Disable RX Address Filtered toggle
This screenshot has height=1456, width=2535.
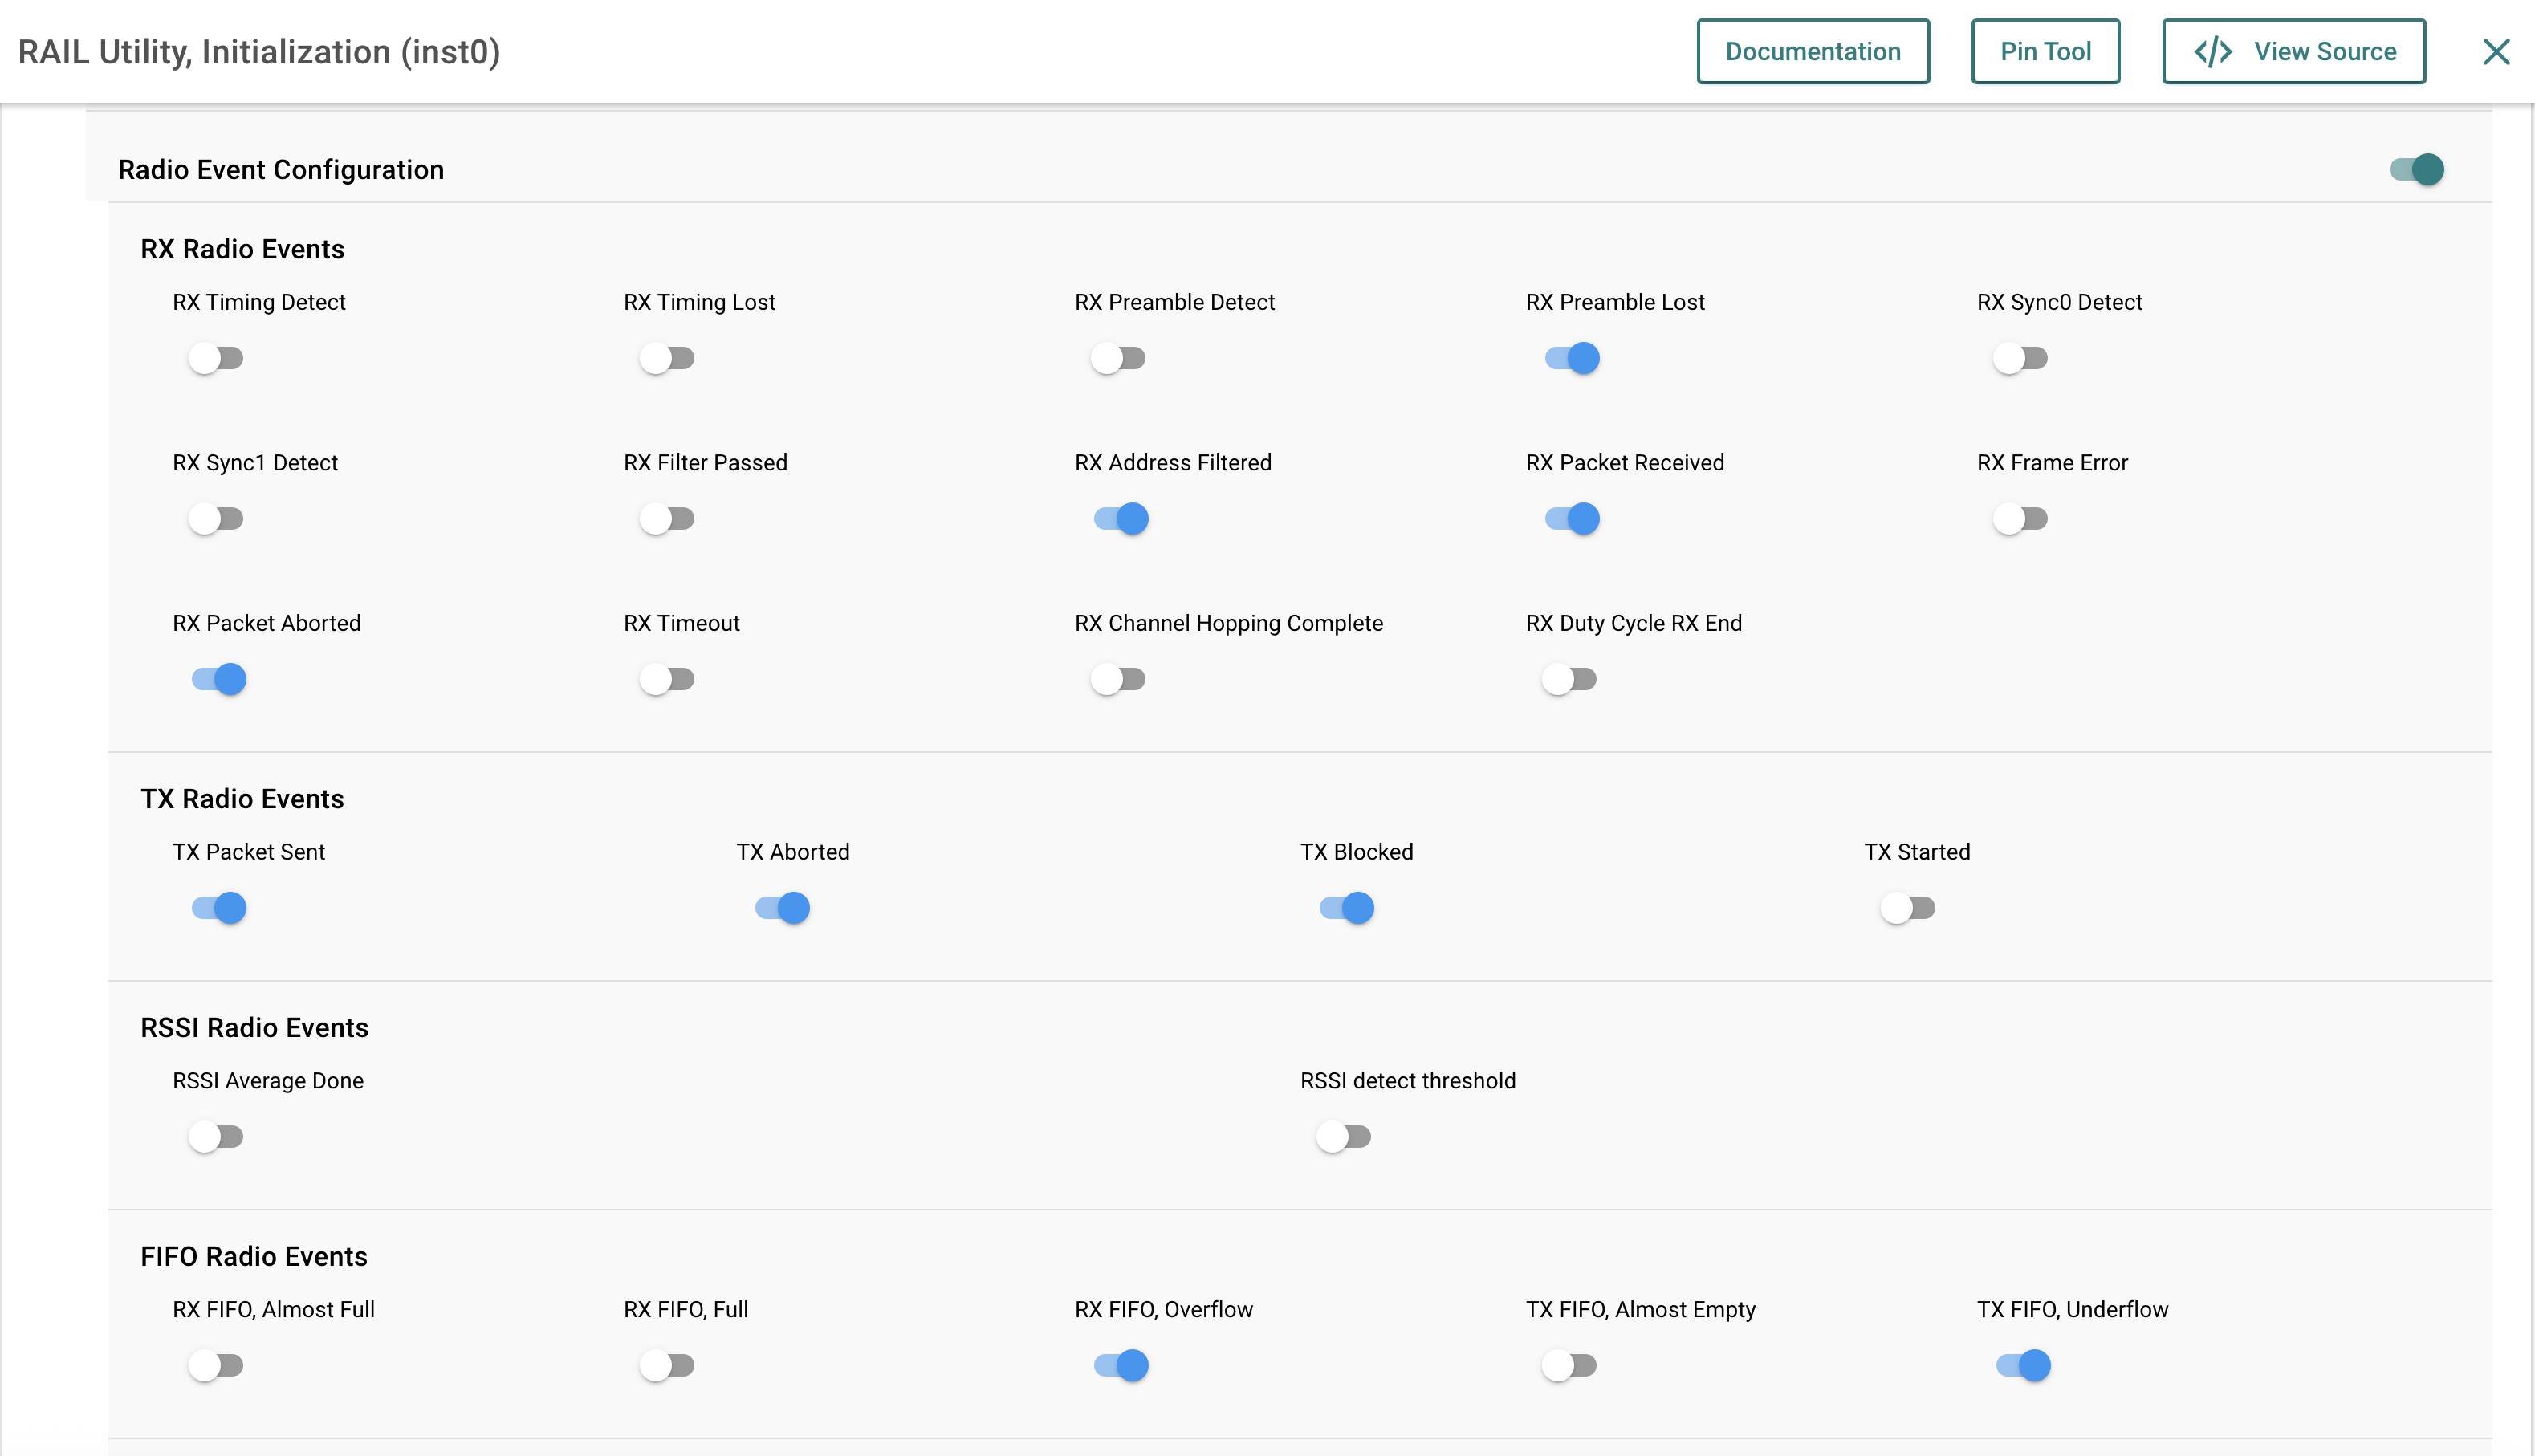1121,519
